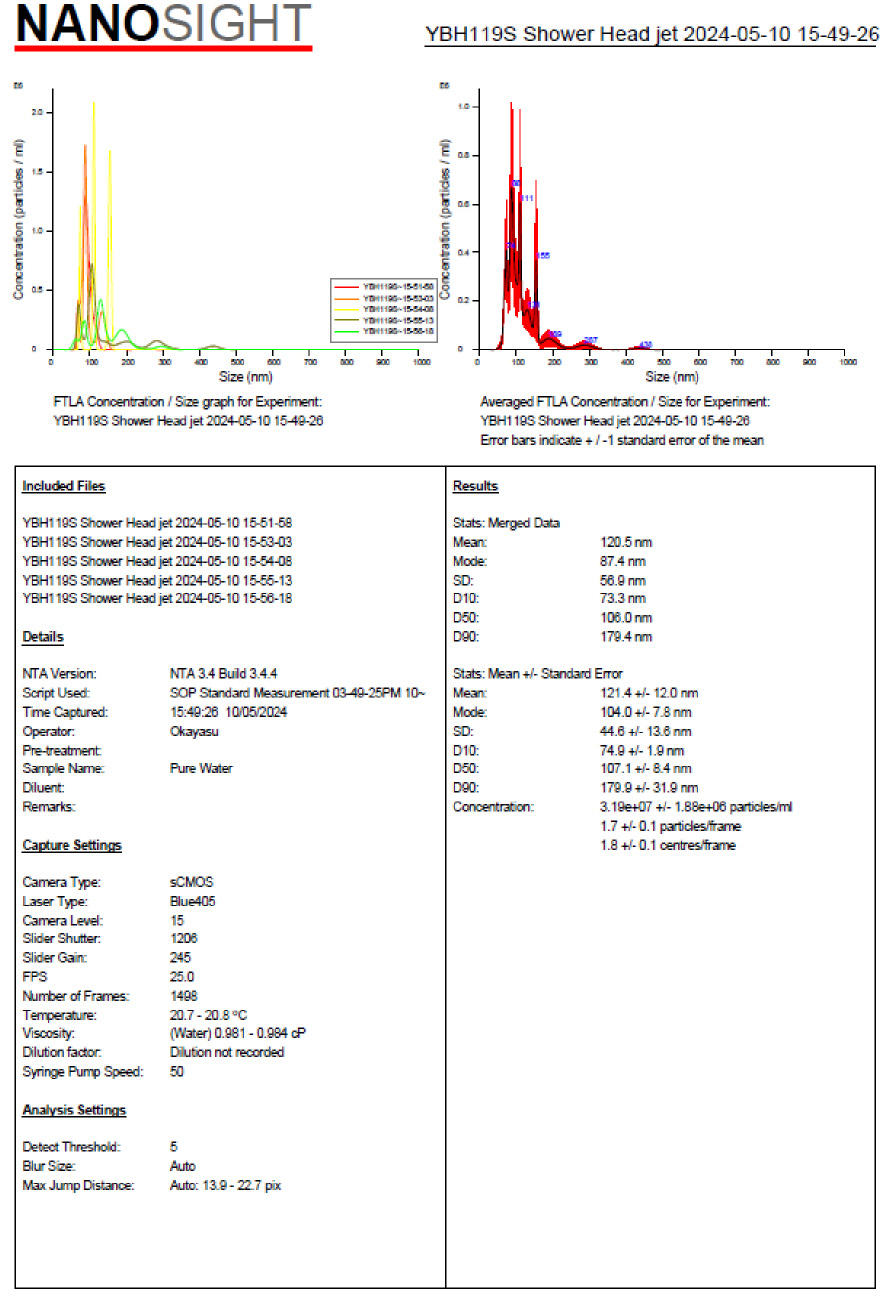891x1303 pixels.
Task: Click value '179.9 +/- 31.9 nm'
Action: tap(649, 788)
